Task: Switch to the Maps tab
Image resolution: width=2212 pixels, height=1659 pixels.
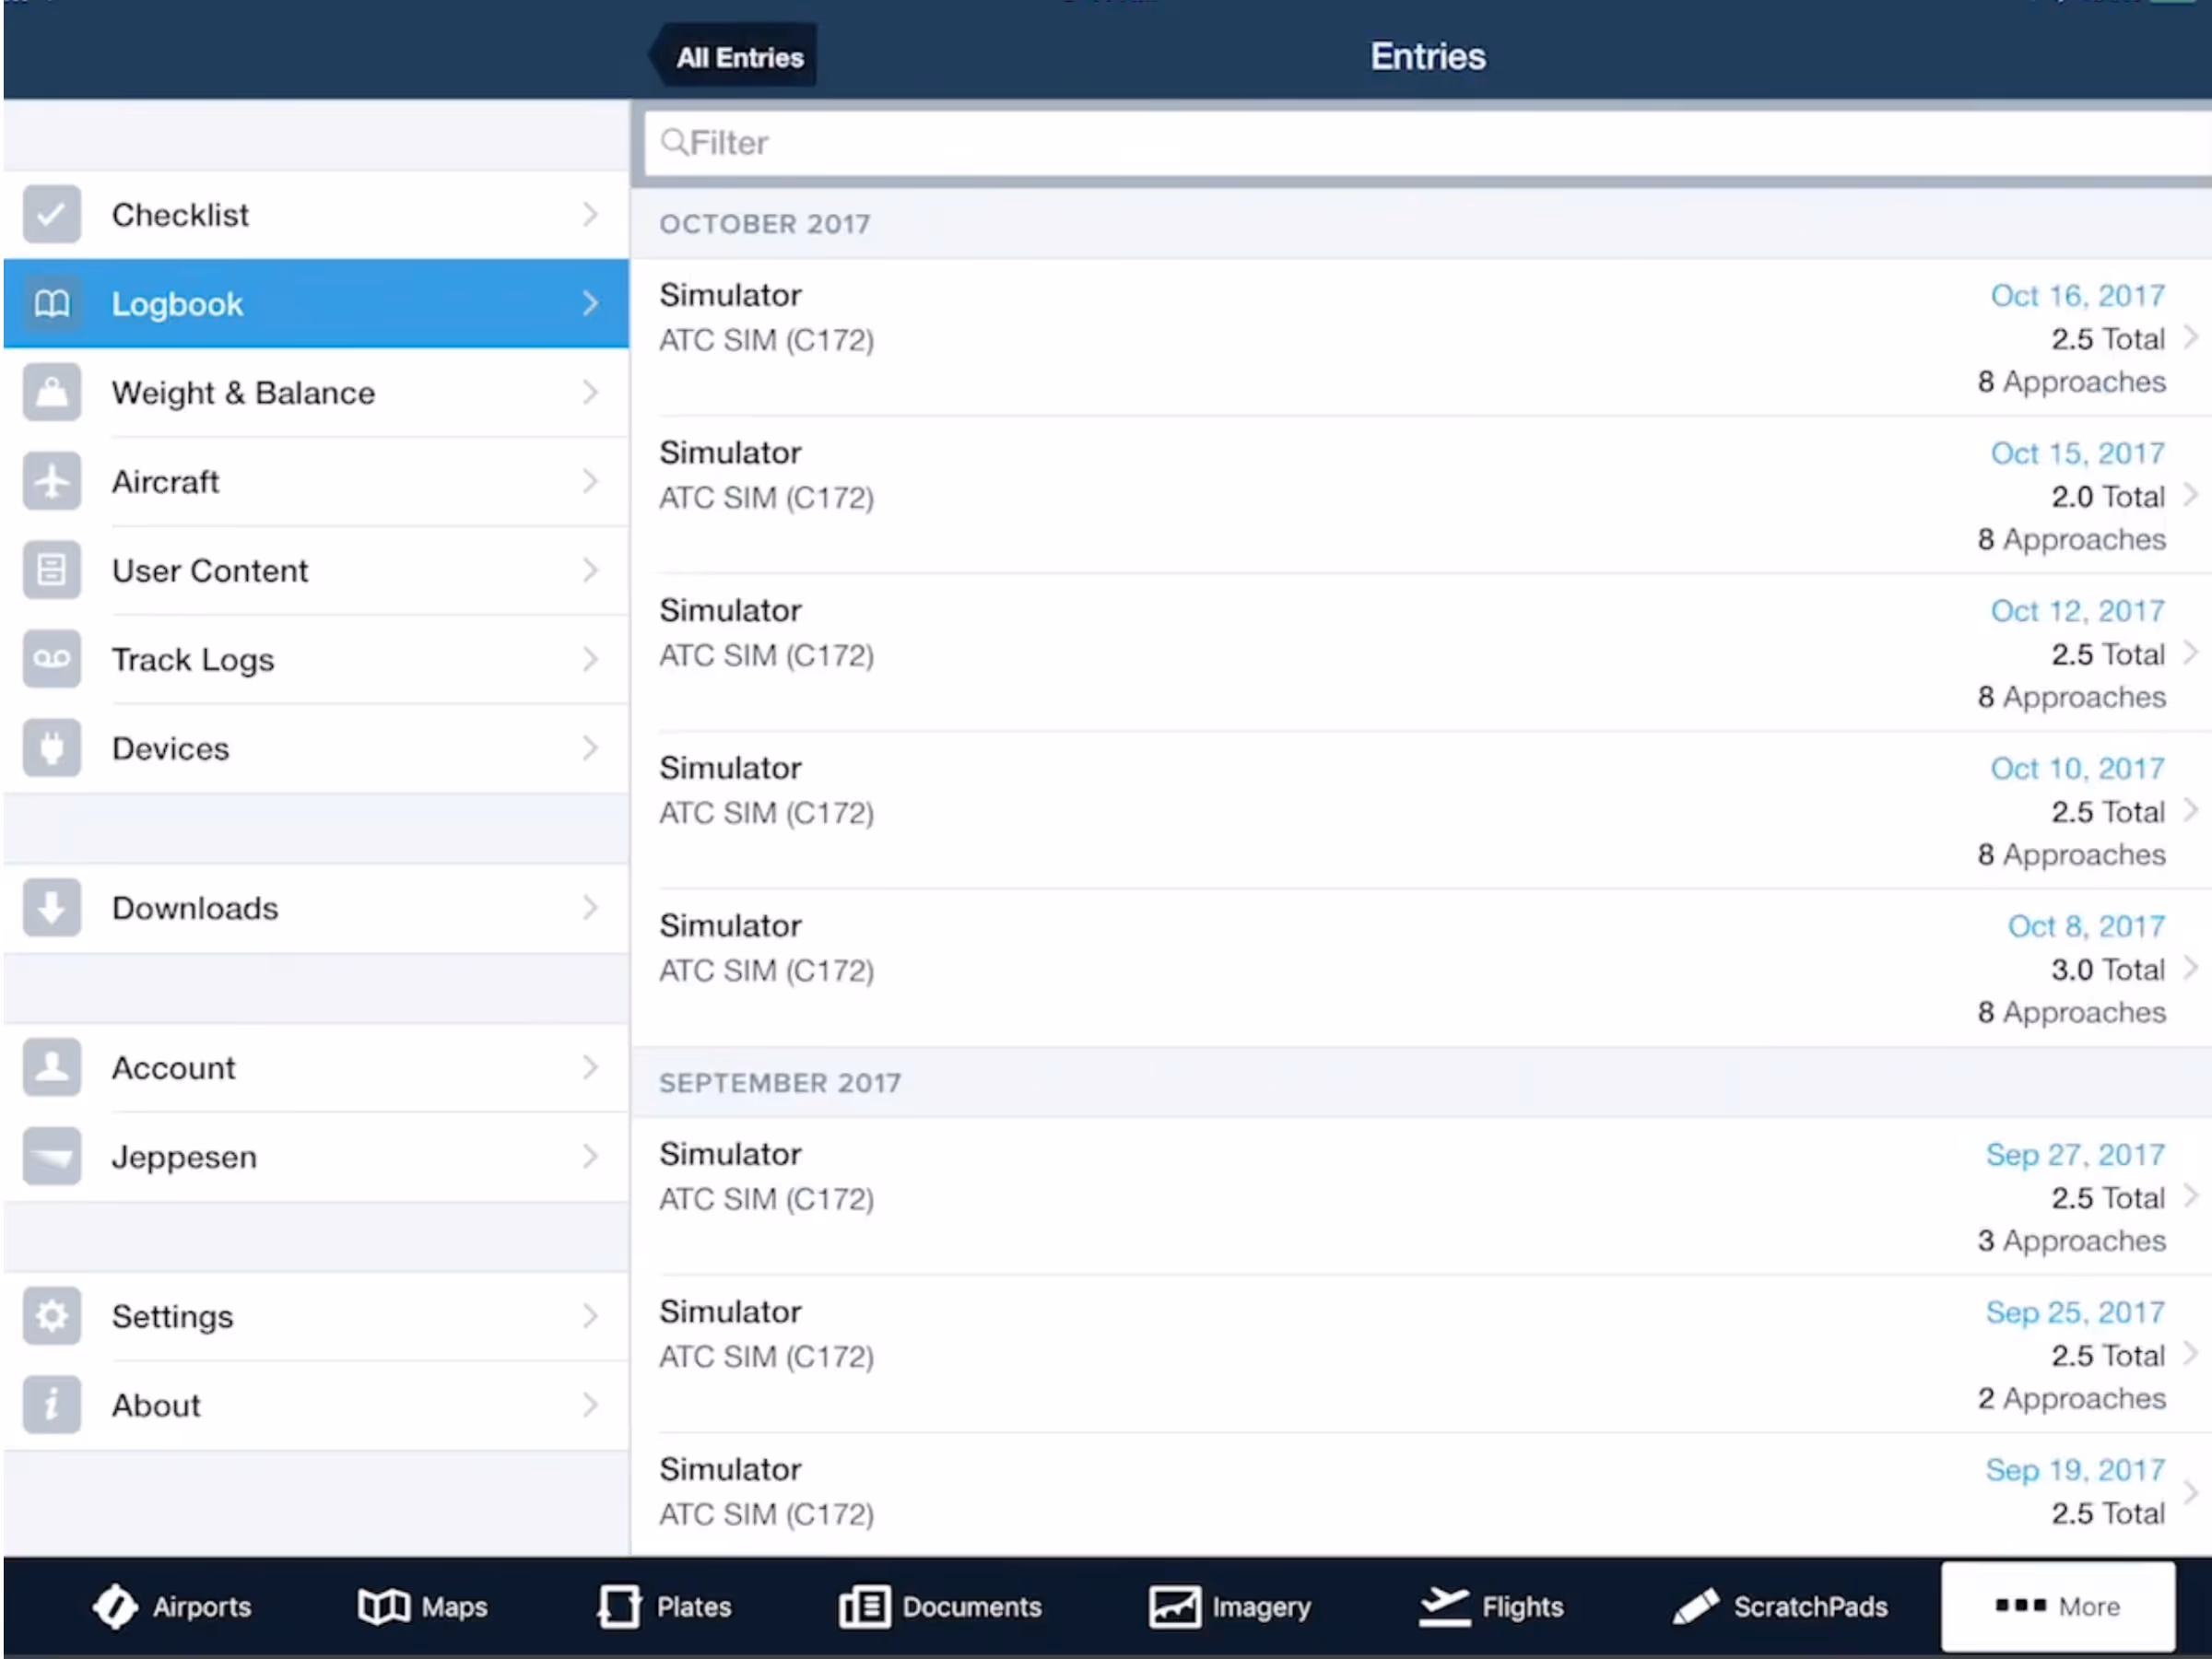Action: 422,1606
